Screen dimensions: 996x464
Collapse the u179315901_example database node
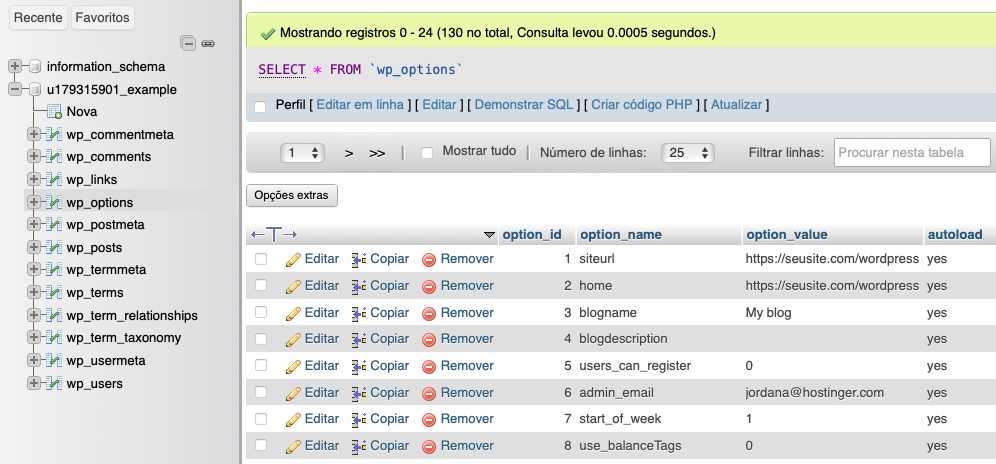pyautogui.click(x=15, y=89)
